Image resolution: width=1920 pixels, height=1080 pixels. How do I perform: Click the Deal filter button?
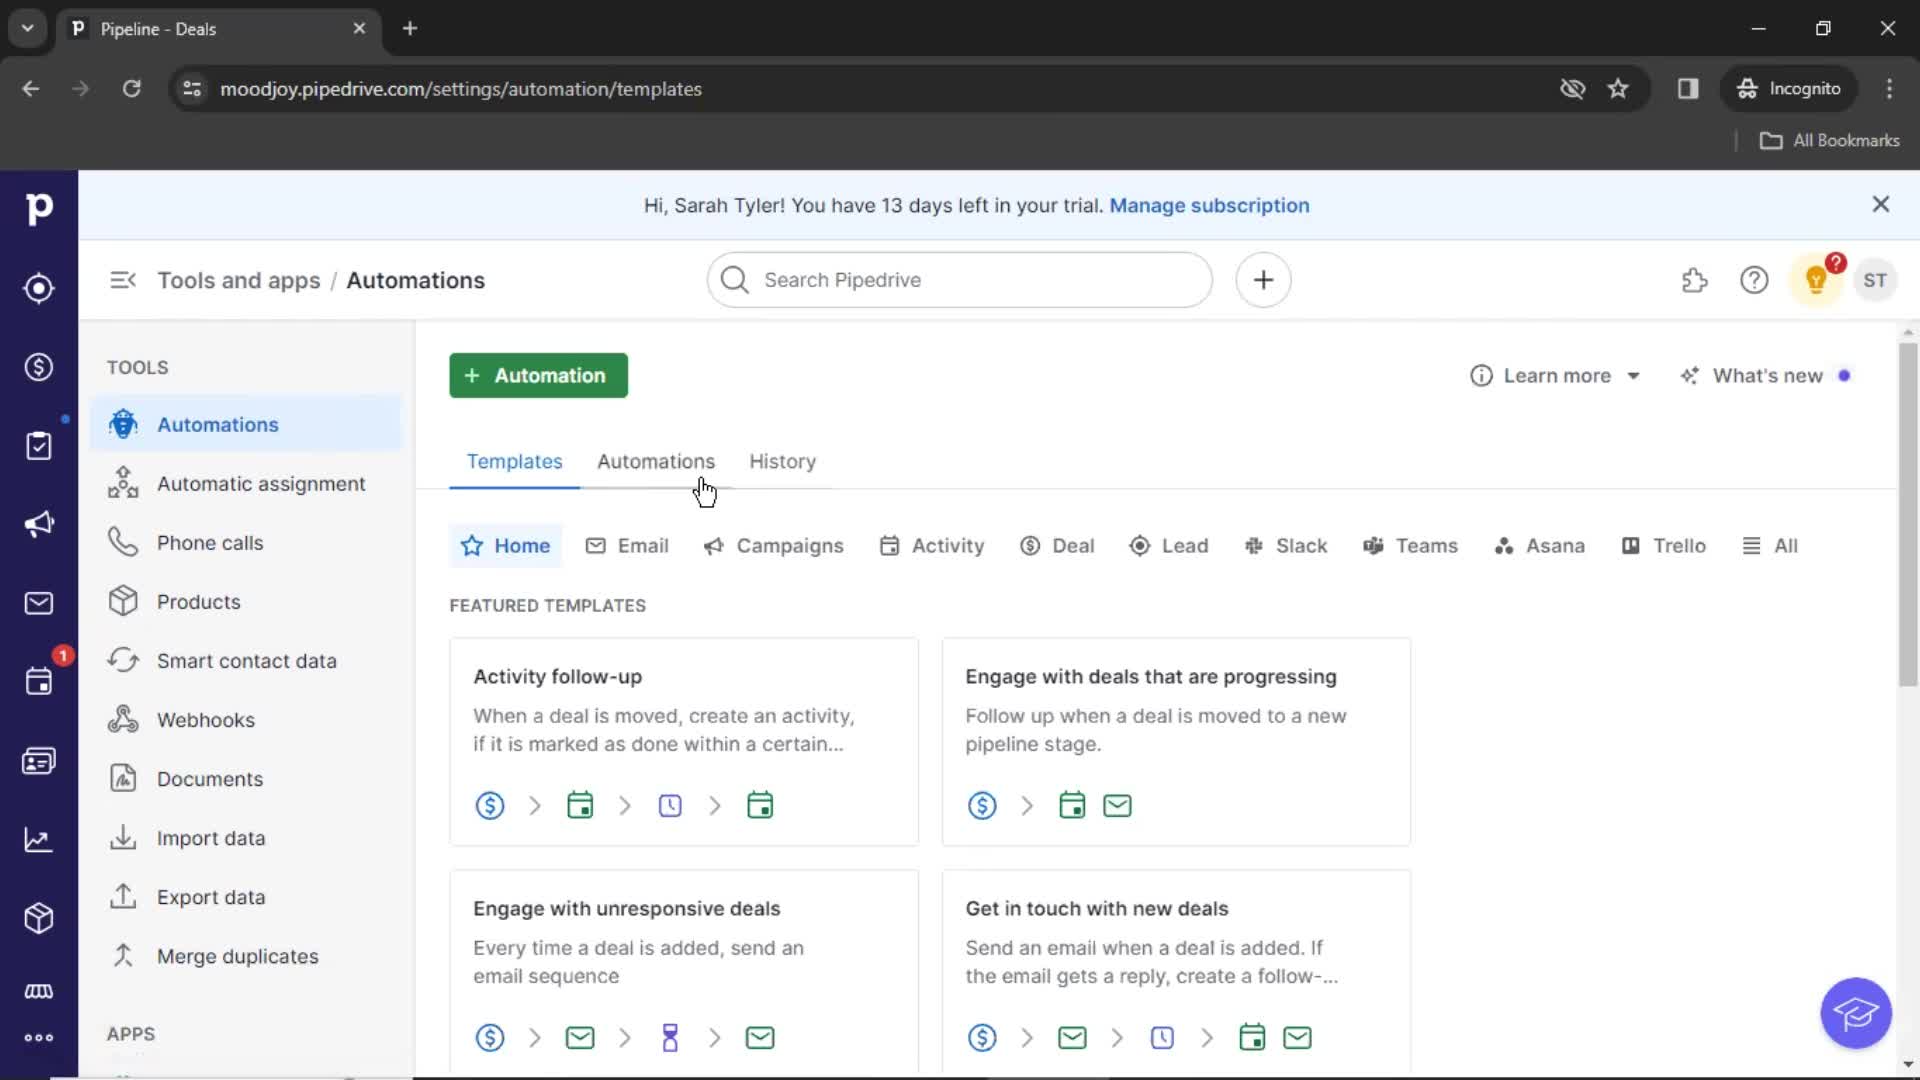coord(1072,545)
